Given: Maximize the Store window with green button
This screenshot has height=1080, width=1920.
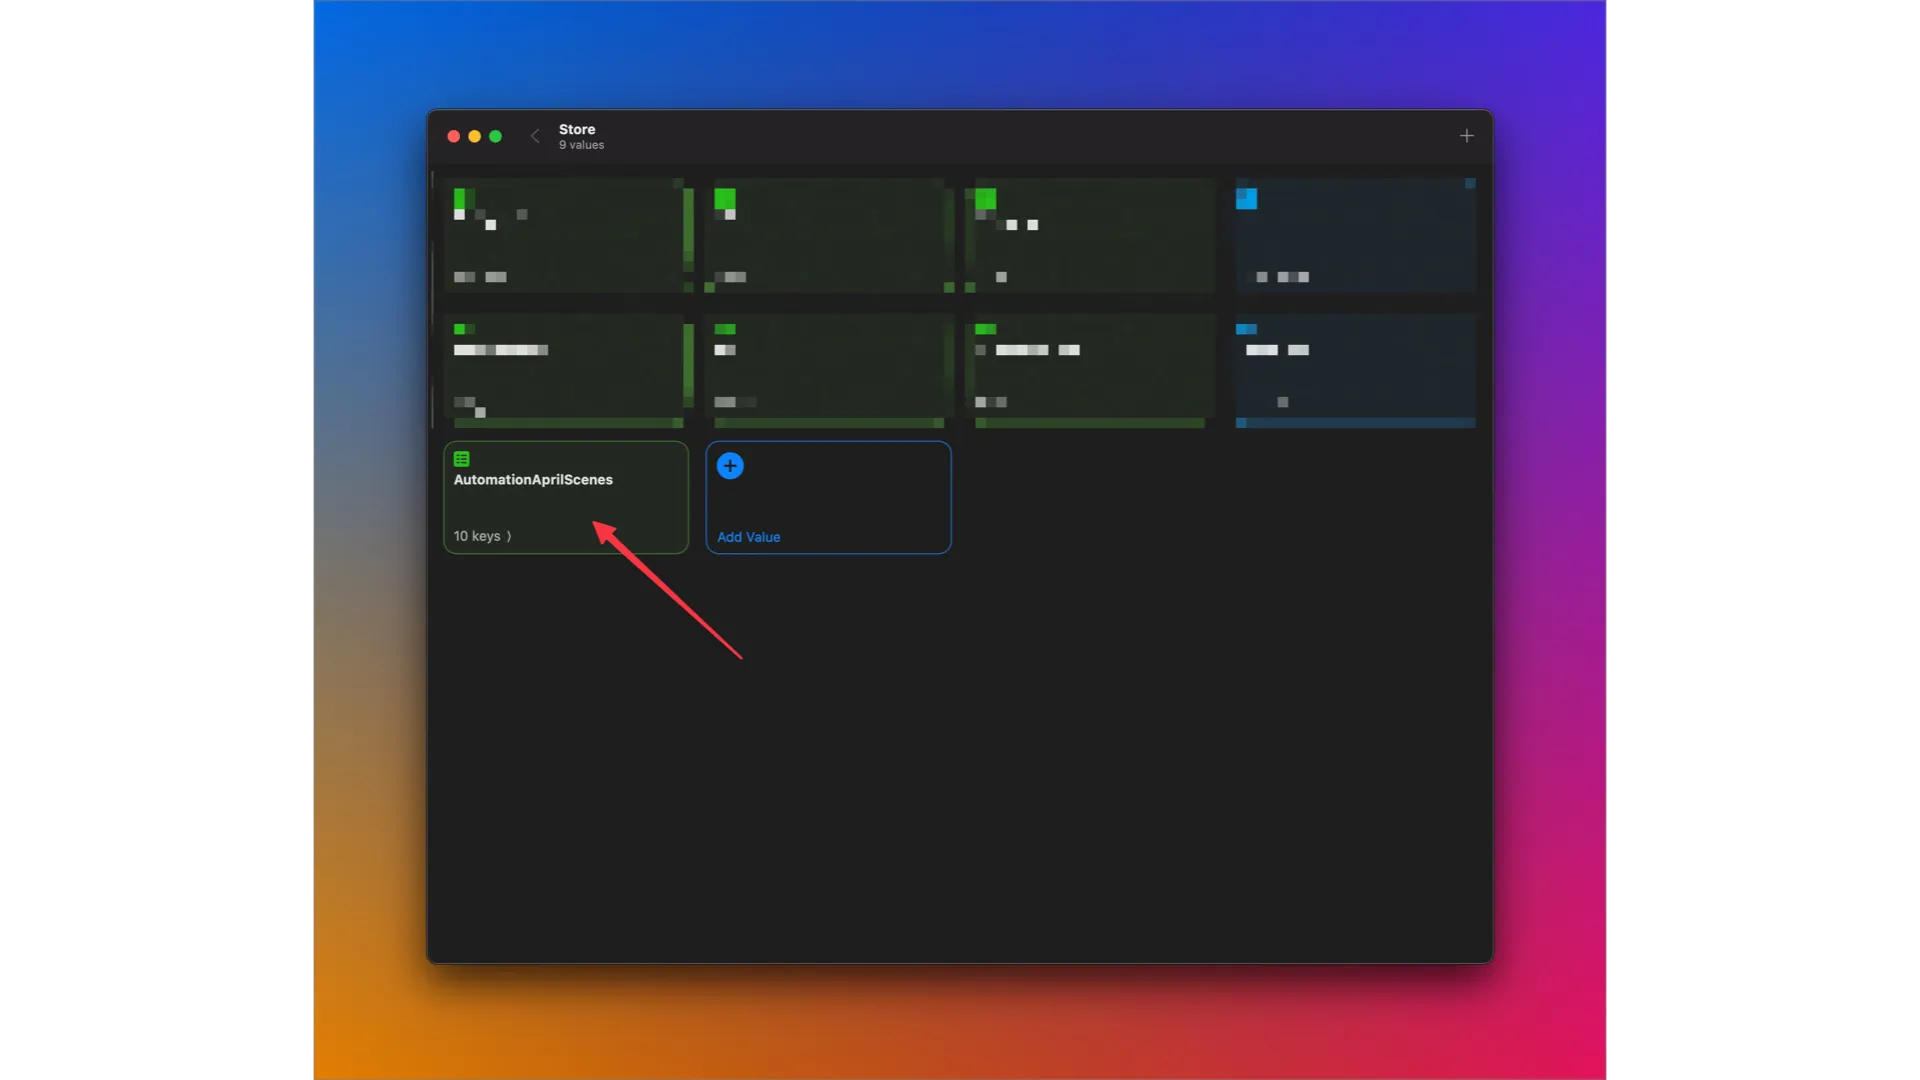Looking at the screenshot, I should pyautogui.click(x=495, y=136).
